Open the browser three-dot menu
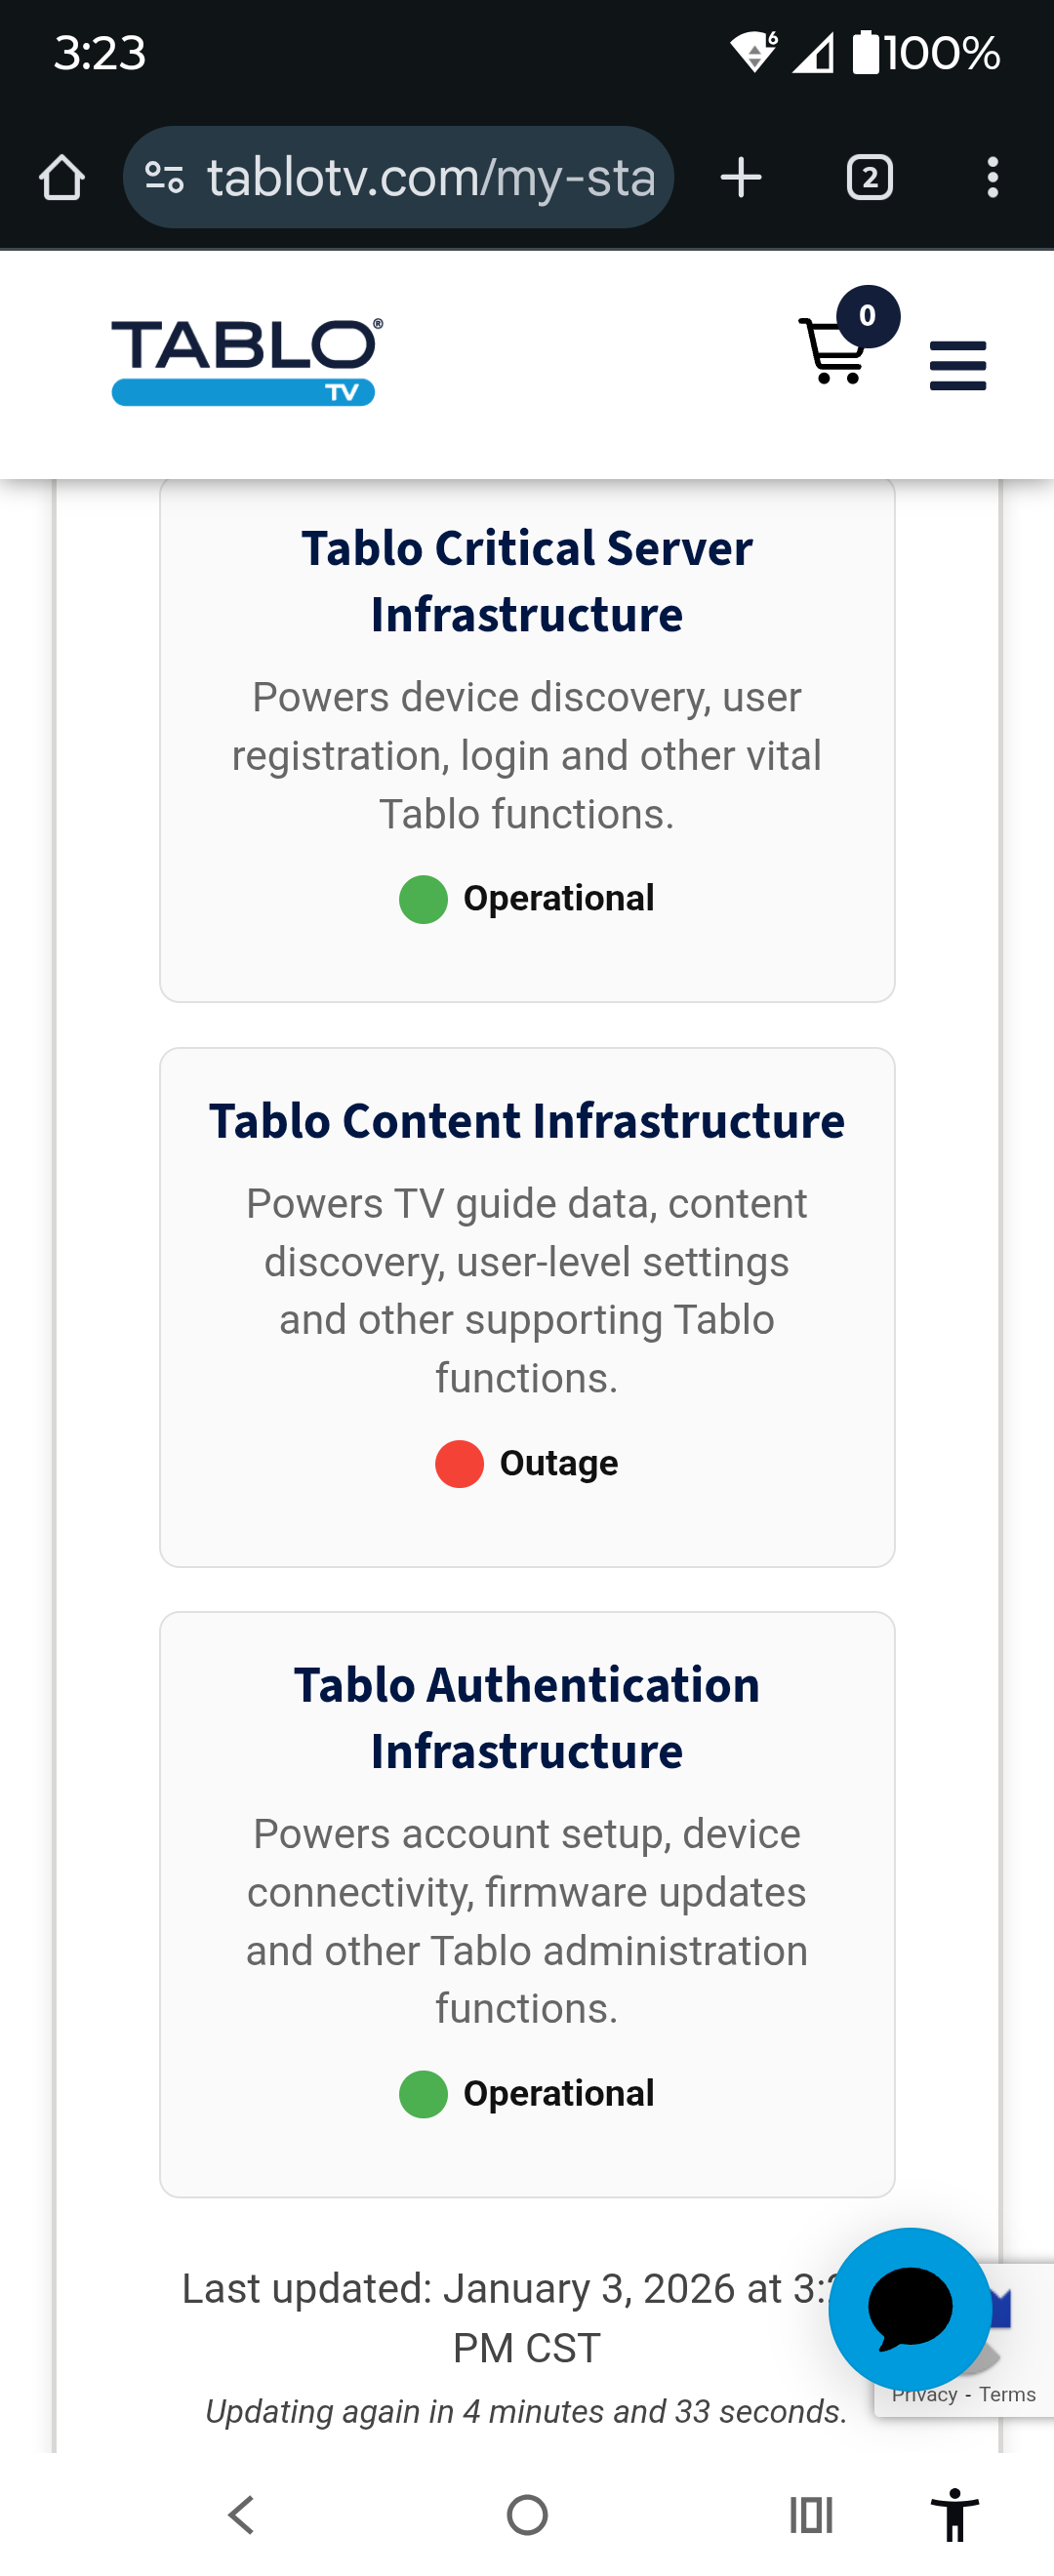1054x2576 pixels. pos(992,178)
